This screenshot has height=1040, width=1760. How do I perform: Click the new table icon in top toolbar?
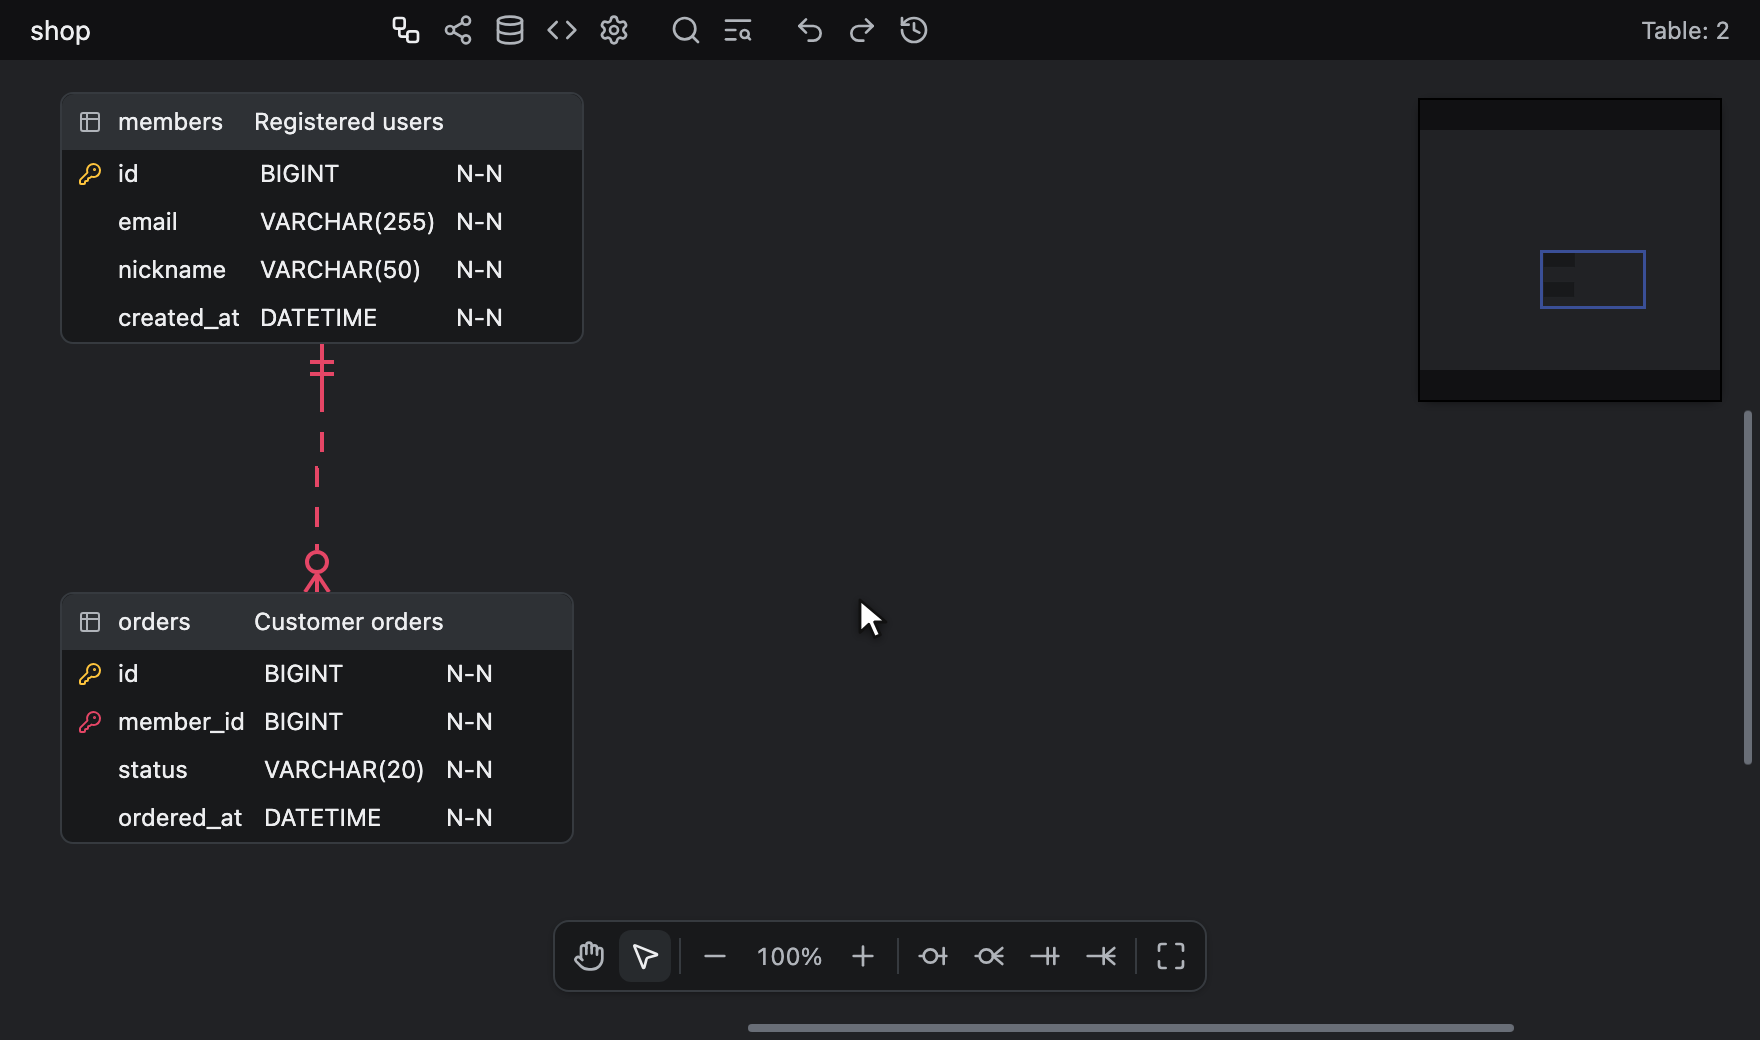[x=405, y=30]
